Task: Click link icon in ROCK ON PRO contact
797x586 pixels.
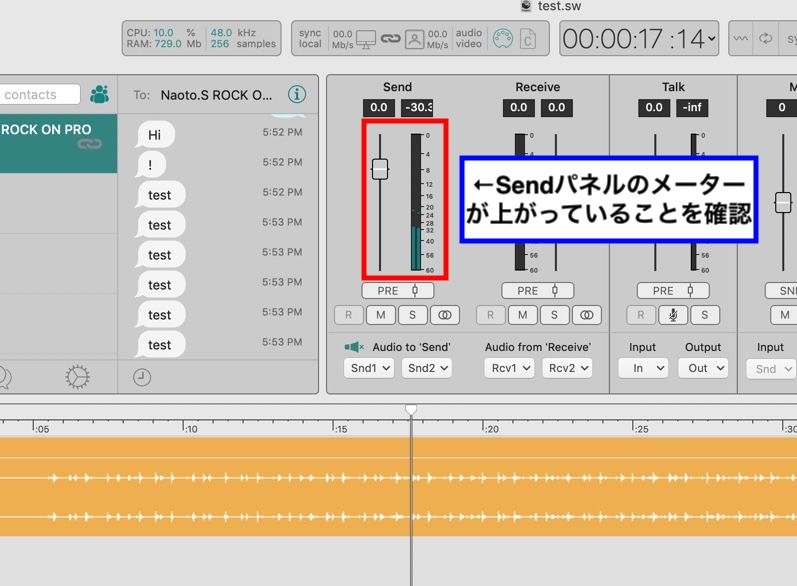Action: tap(89, 144)
